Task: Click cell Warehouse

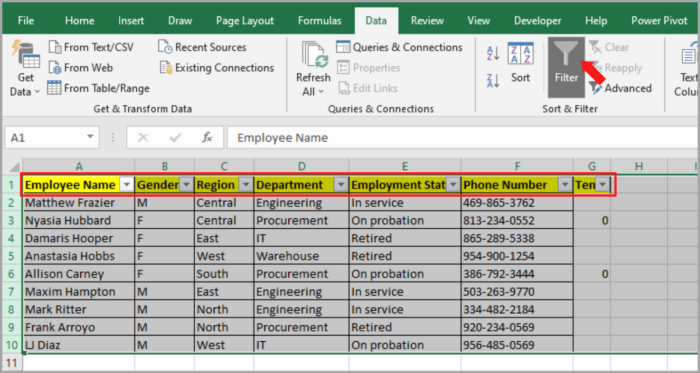Action: pyautogui.click(x=302, y=256)
